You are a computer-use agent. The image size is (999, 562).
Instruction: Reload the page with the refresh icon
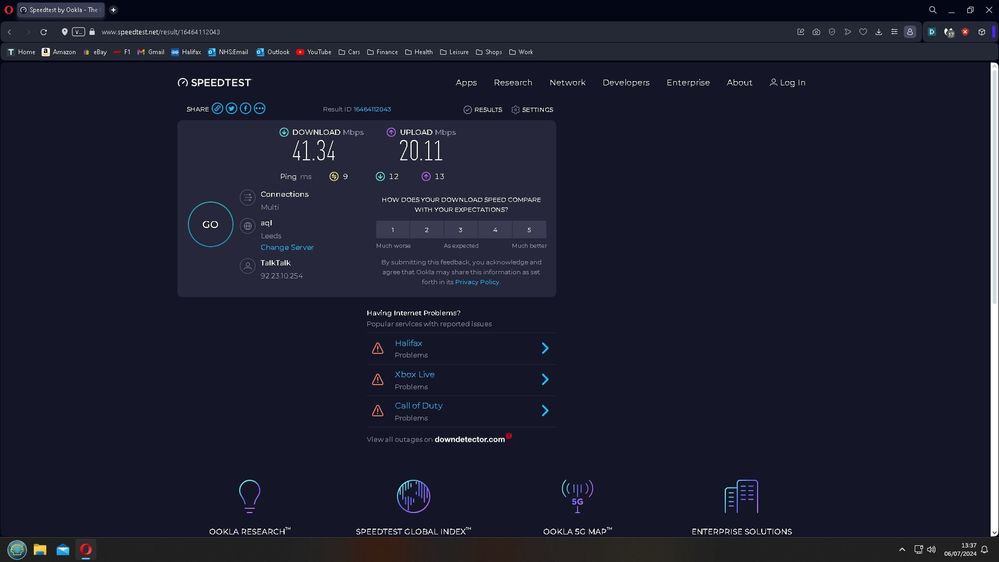[43, 32]
